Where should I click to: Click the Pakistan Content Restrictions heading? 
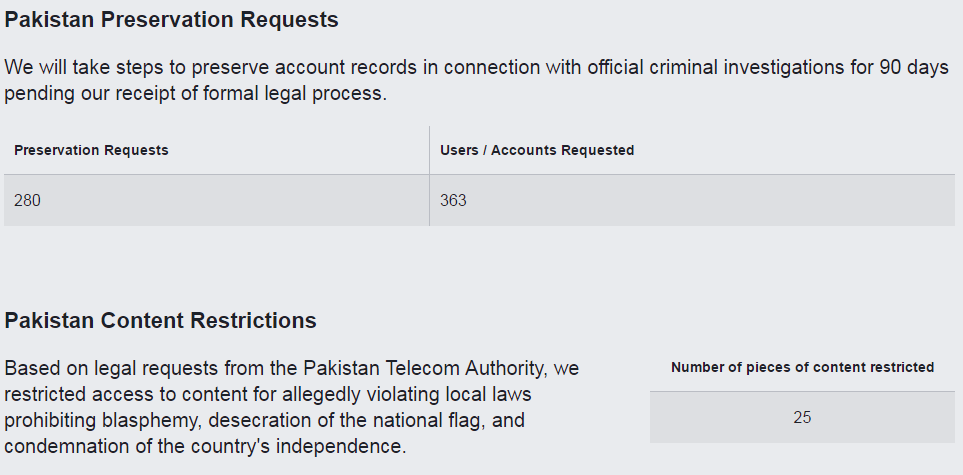160,321
